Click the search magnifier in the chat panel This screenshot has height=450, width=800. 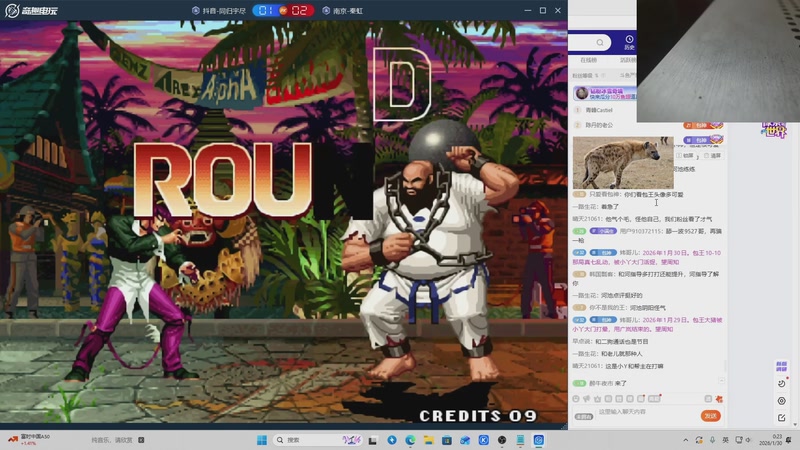(x=600, y=42)
